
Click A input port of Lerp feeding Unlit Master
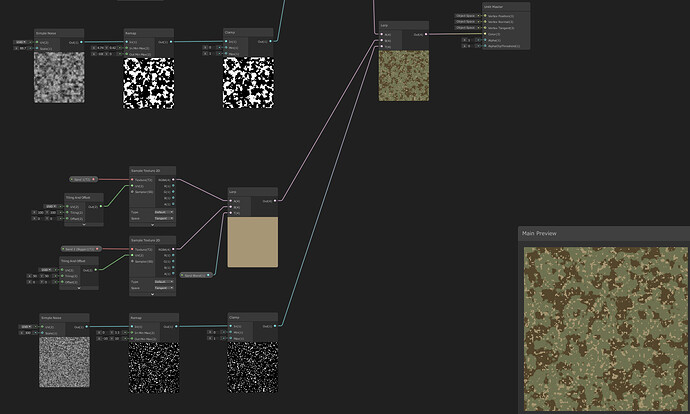[x=382, y=34]
